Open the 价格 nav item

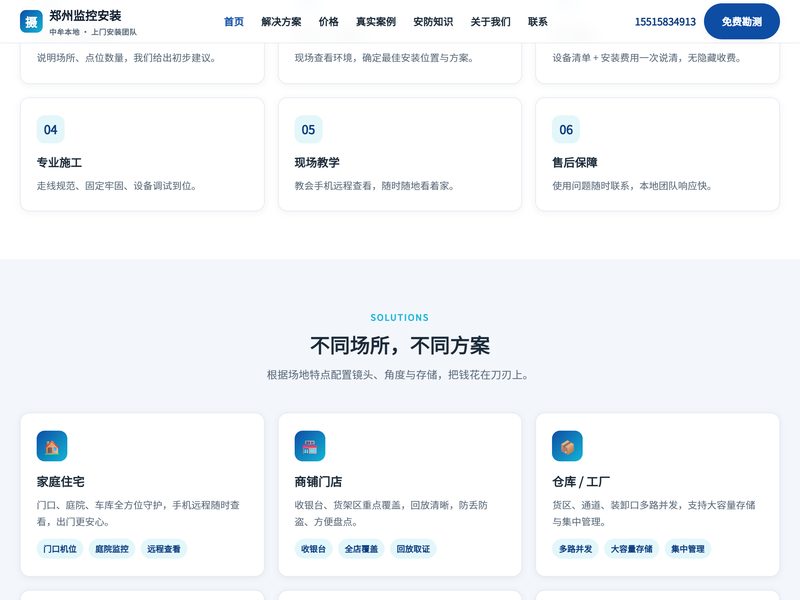point(329,21)
